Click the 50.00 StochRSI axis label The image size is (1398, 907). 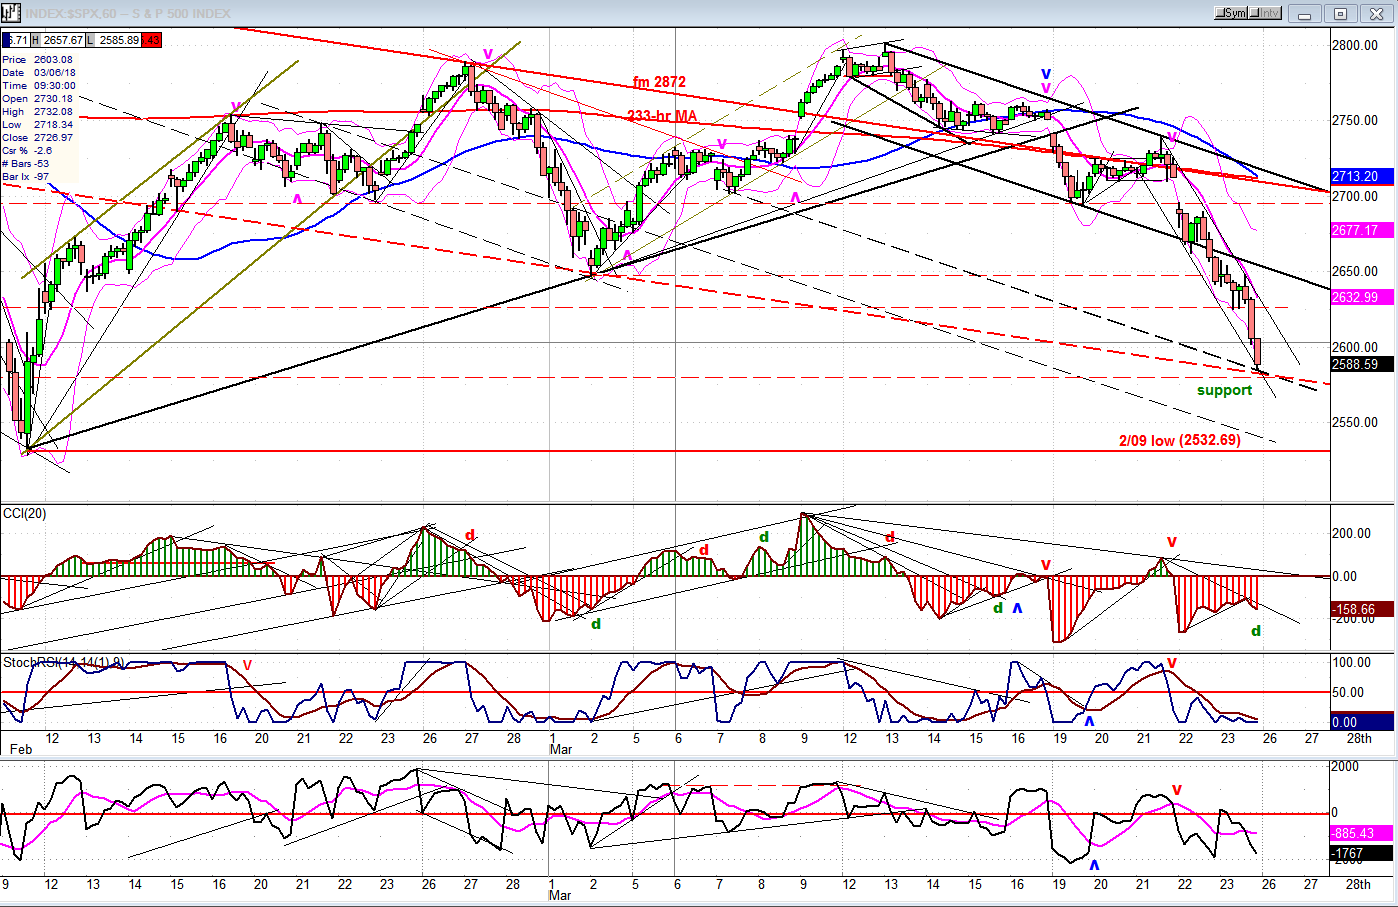(x=1349, y=692)
